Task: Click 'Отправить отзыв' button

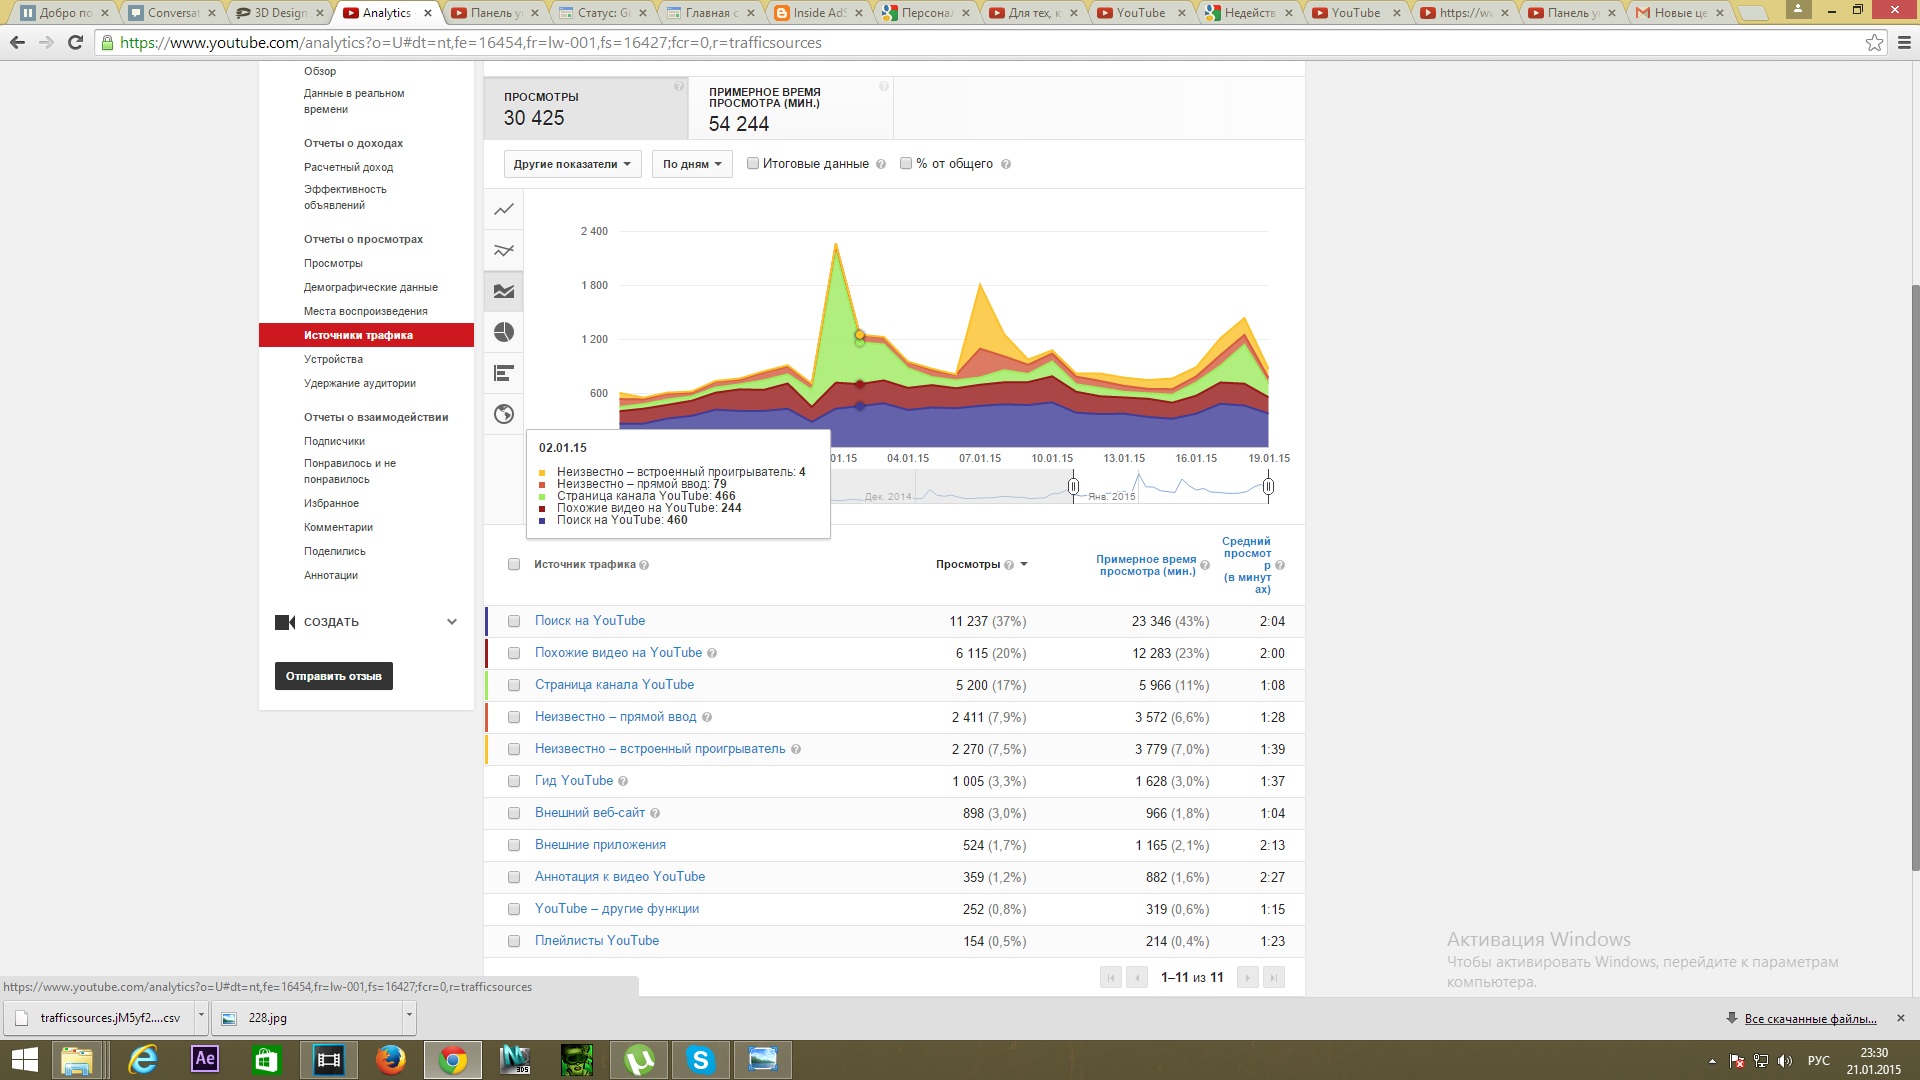Action: [334, 676]
